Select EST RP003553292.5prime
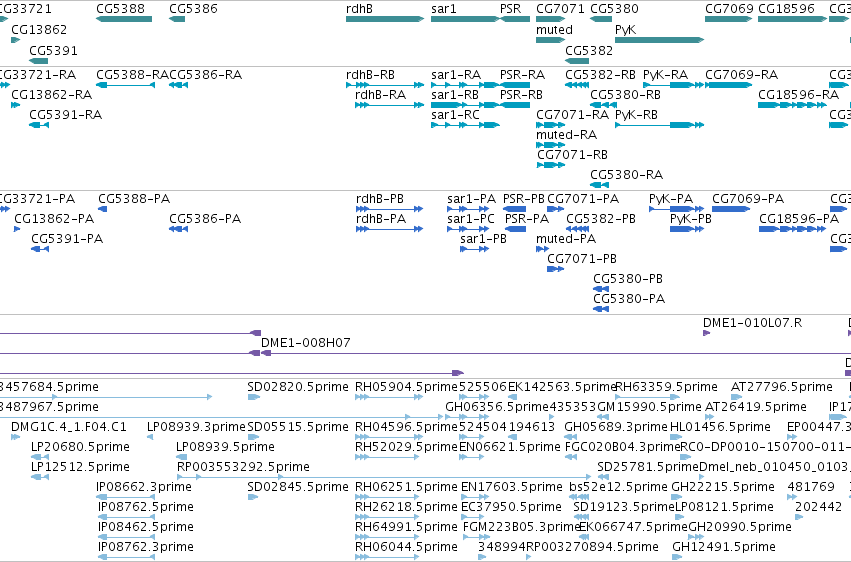This screenshot has width=851, height=562. pos(243,467)
